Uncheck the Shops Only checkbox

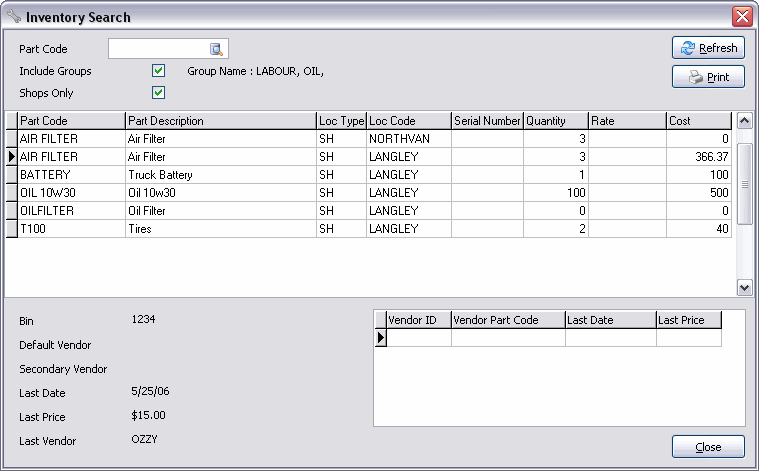(x=158, y=93)
